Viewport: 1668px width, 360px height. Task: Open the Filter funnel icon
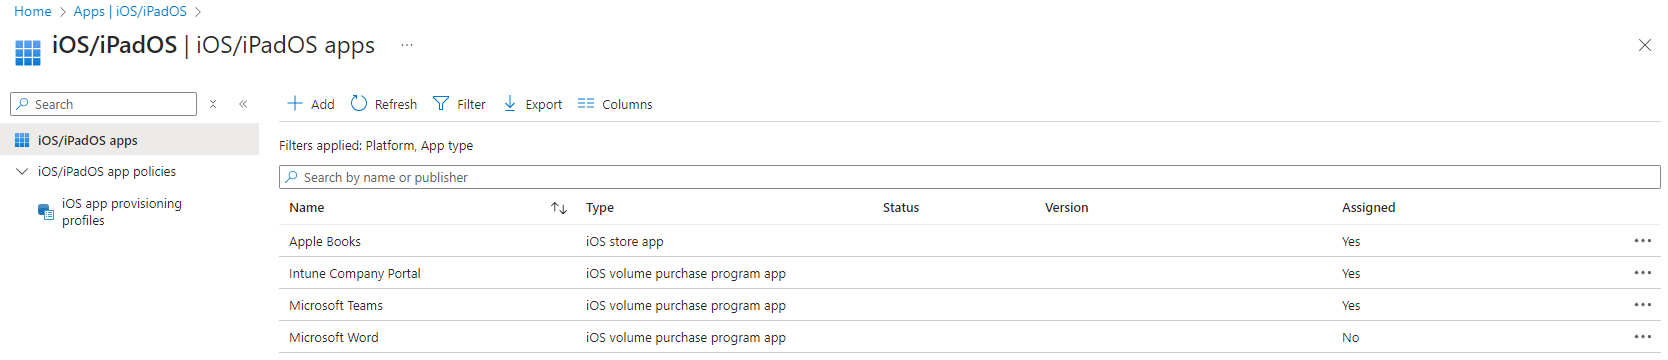441,104
